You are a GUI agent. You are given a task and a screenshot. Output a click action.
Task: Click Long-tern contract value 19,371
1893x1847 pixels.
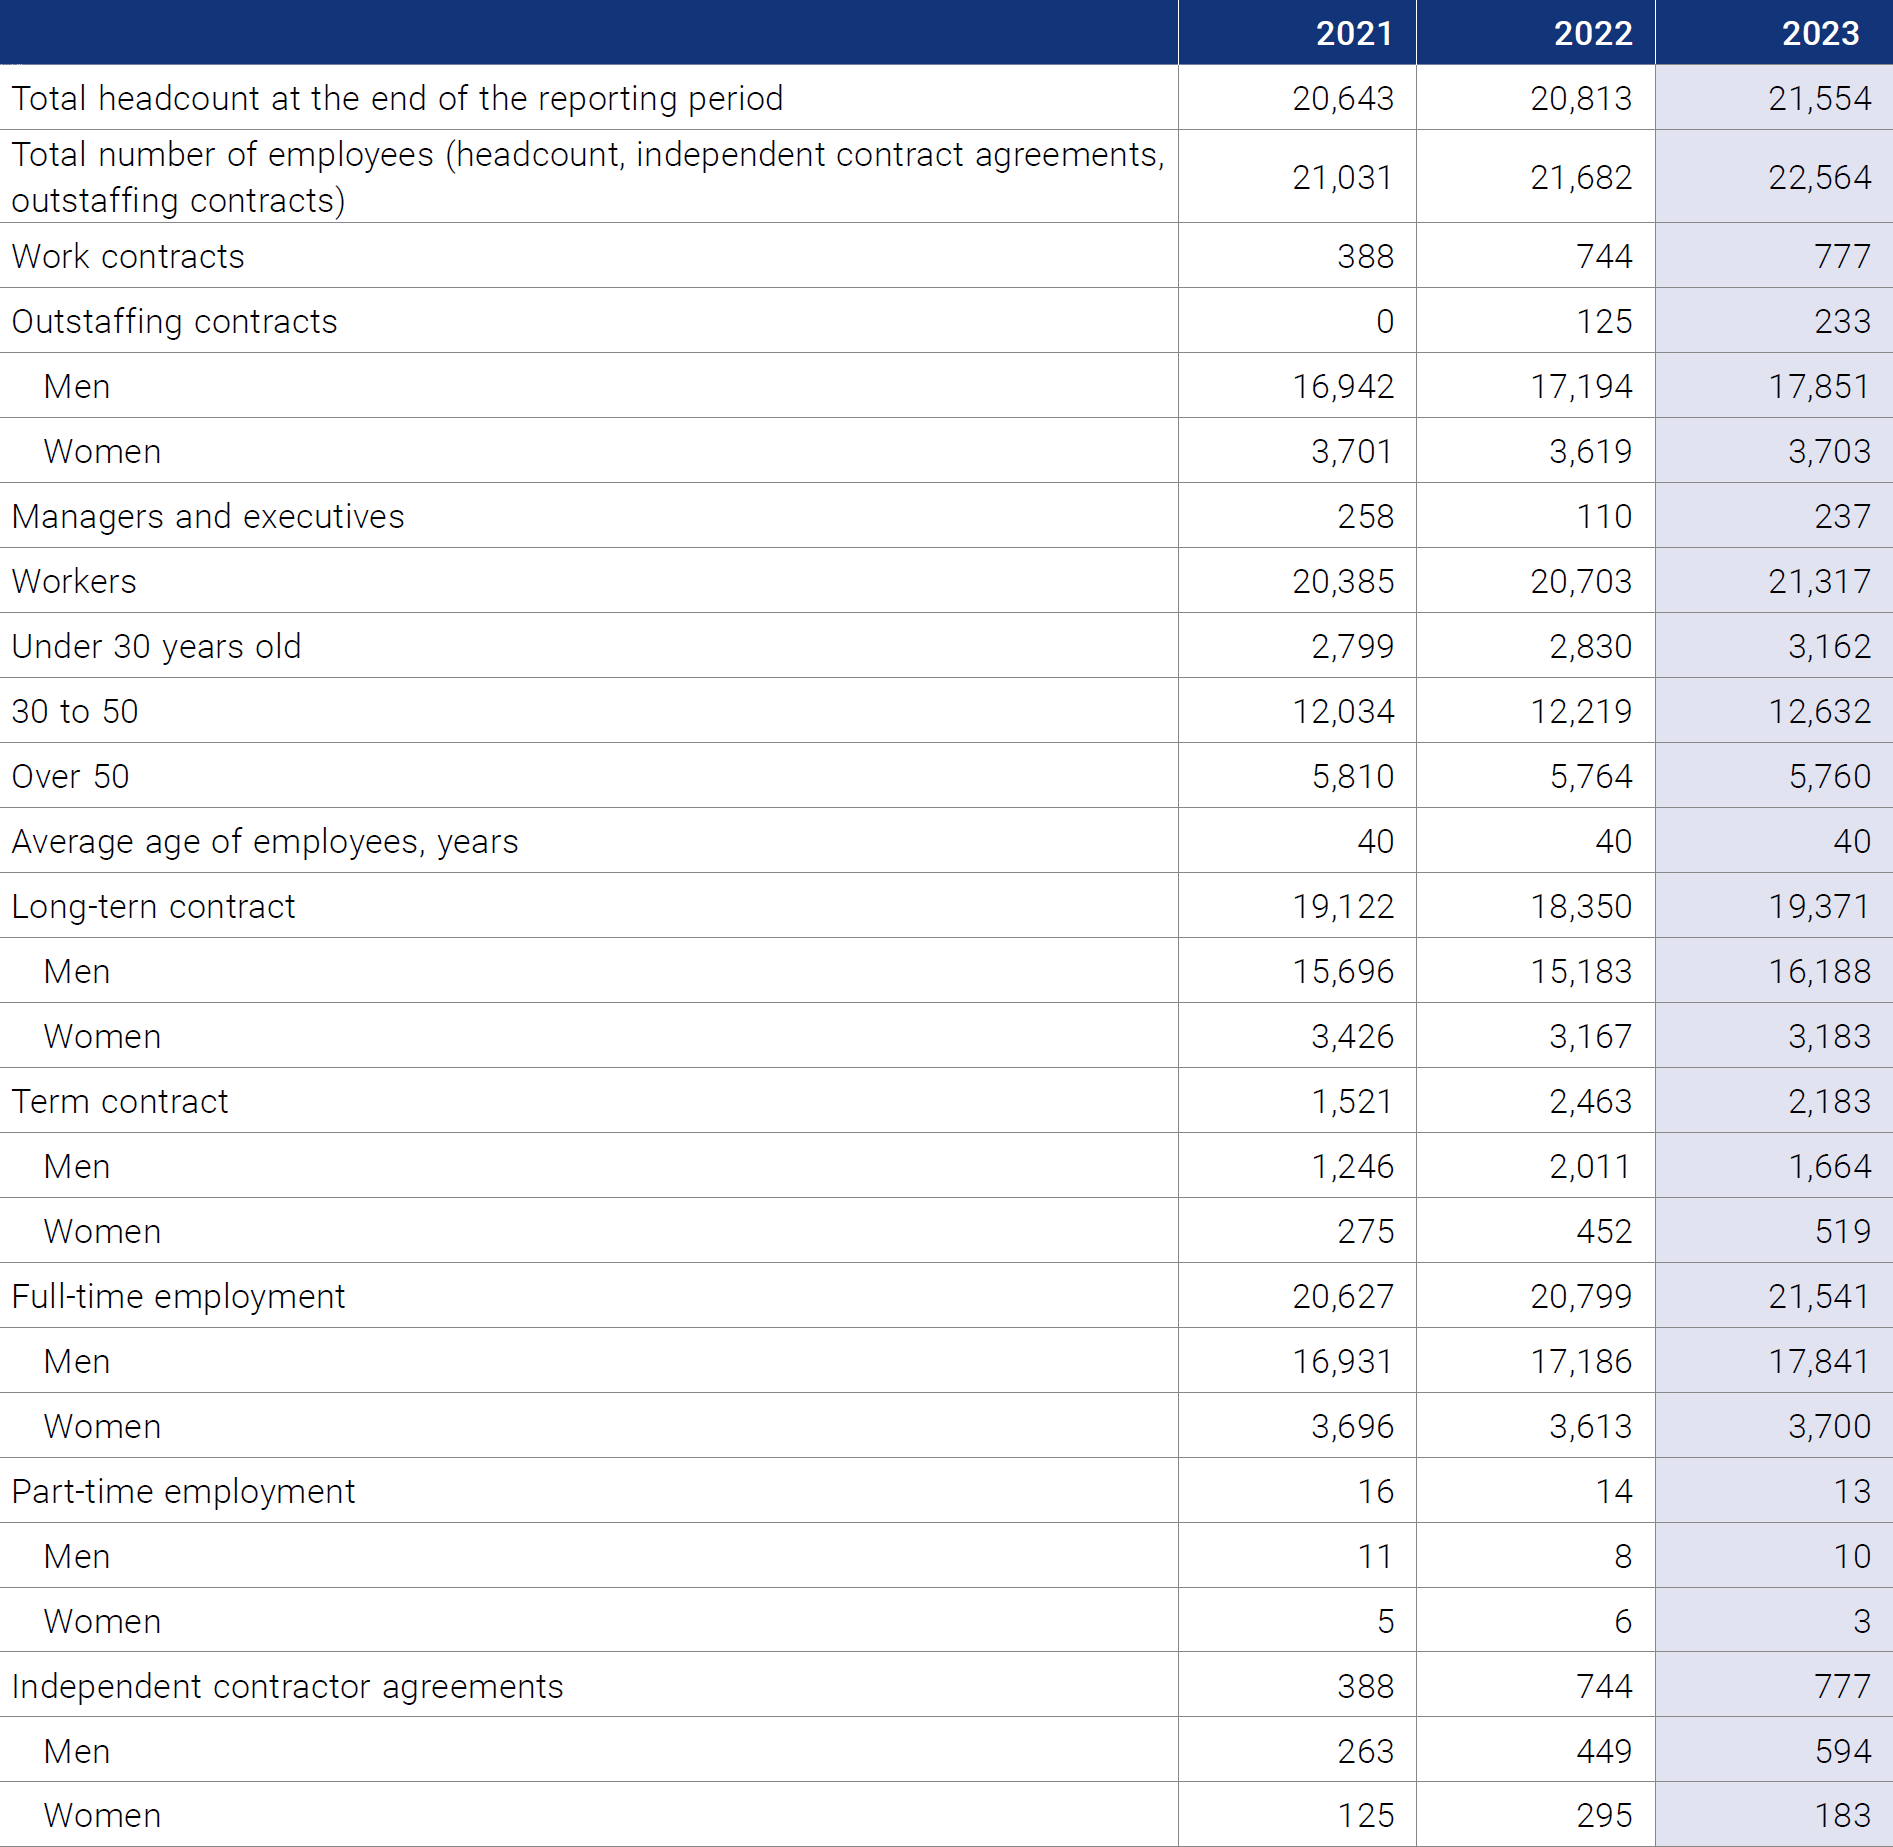pyautogui.click(x=1819, y=906)
